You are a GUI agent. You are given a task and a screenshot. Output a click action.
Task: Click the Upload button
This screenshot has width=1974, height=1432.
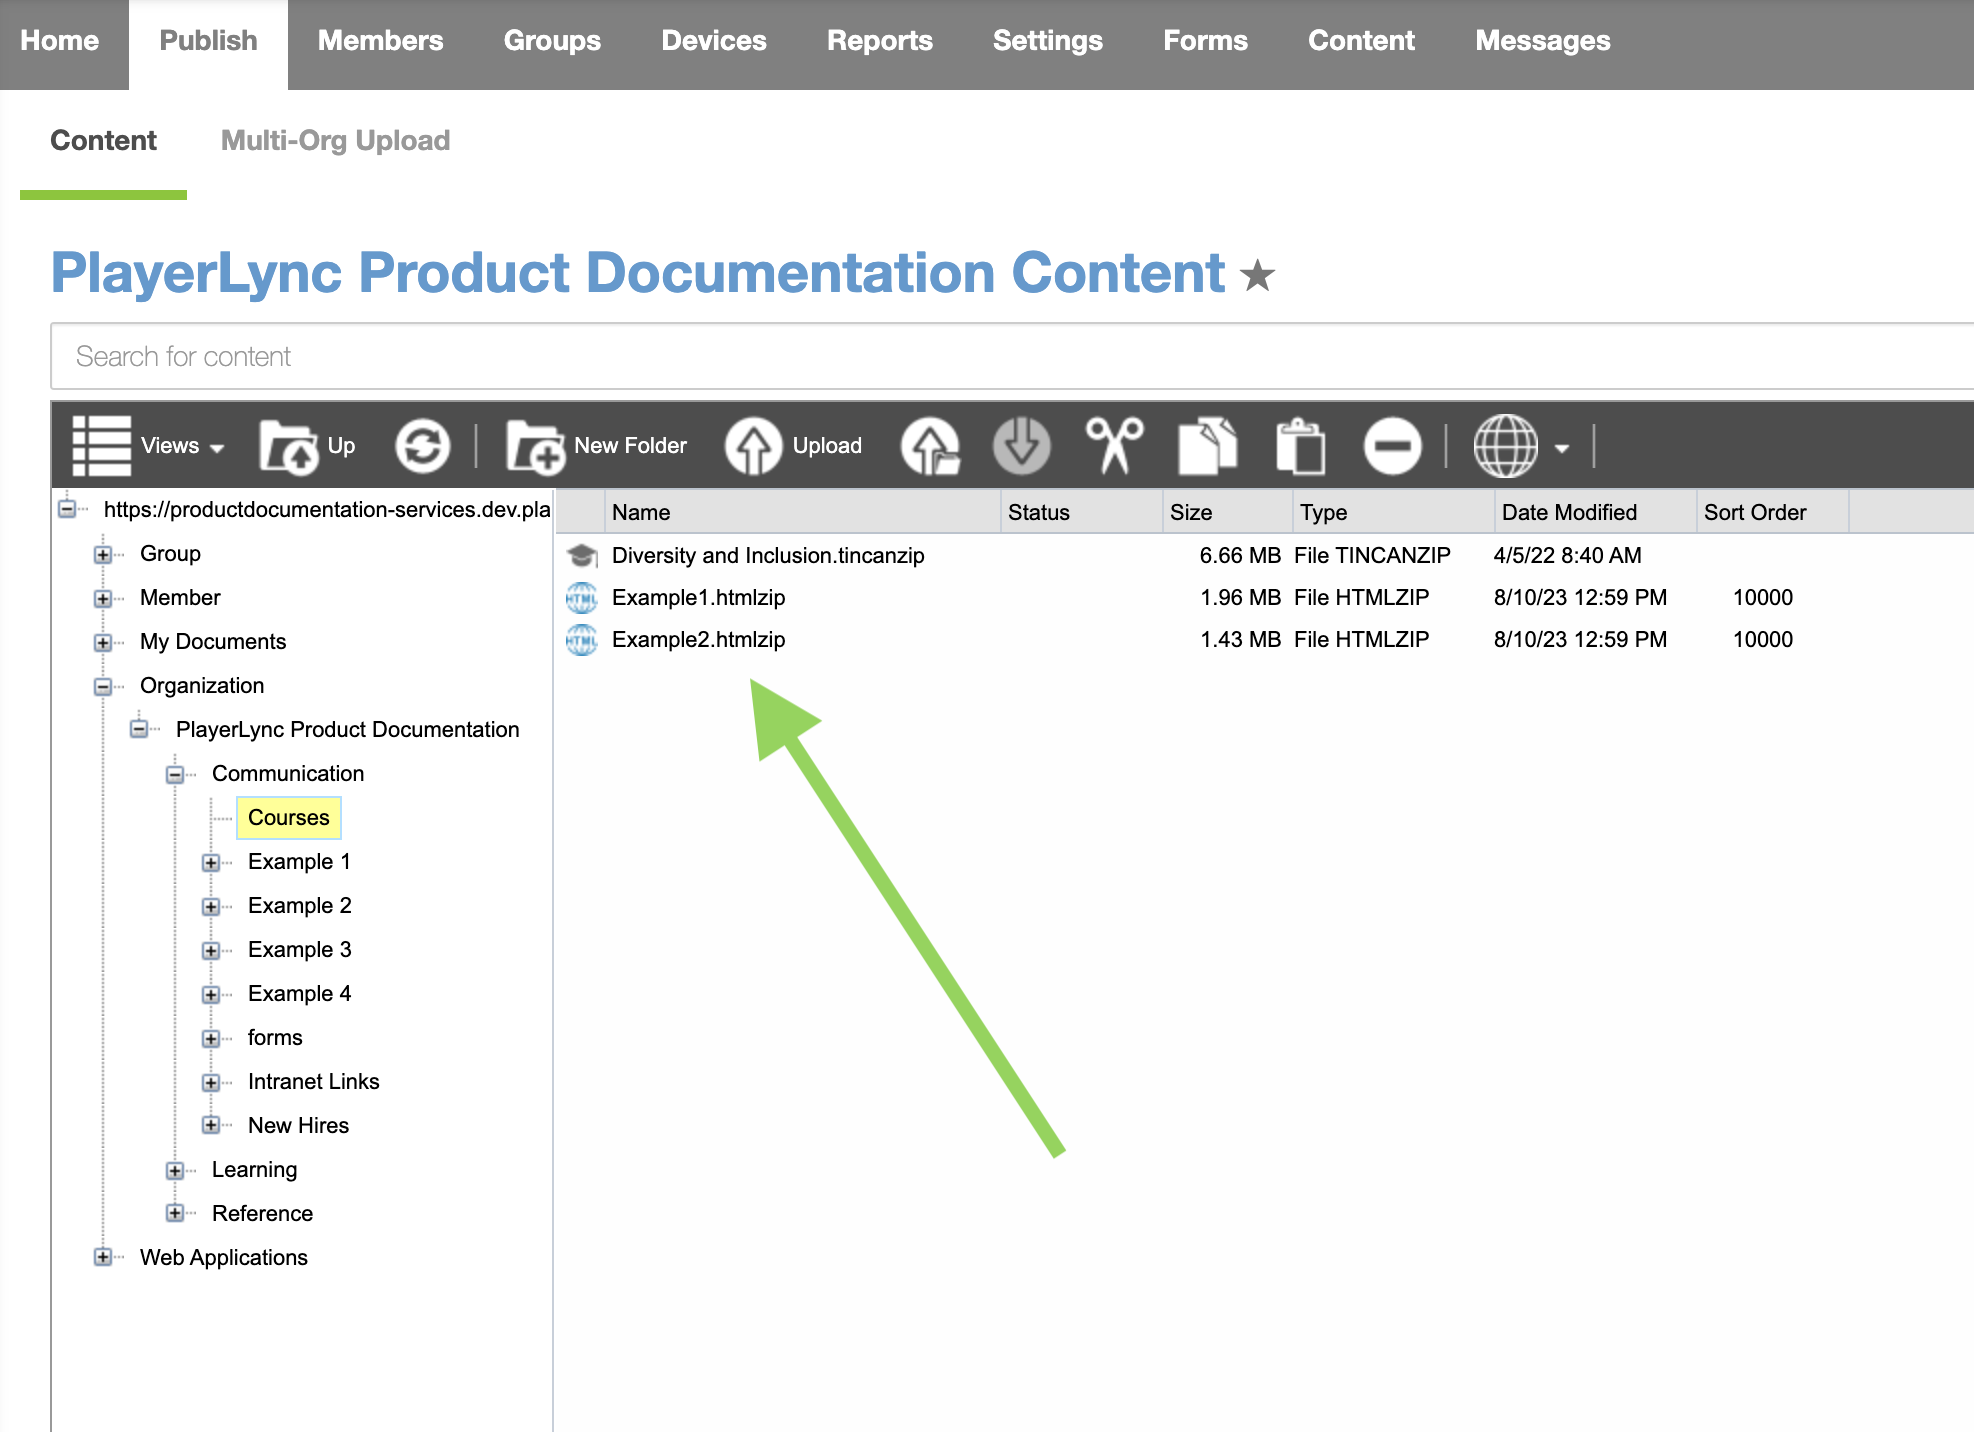coord(793,446)
